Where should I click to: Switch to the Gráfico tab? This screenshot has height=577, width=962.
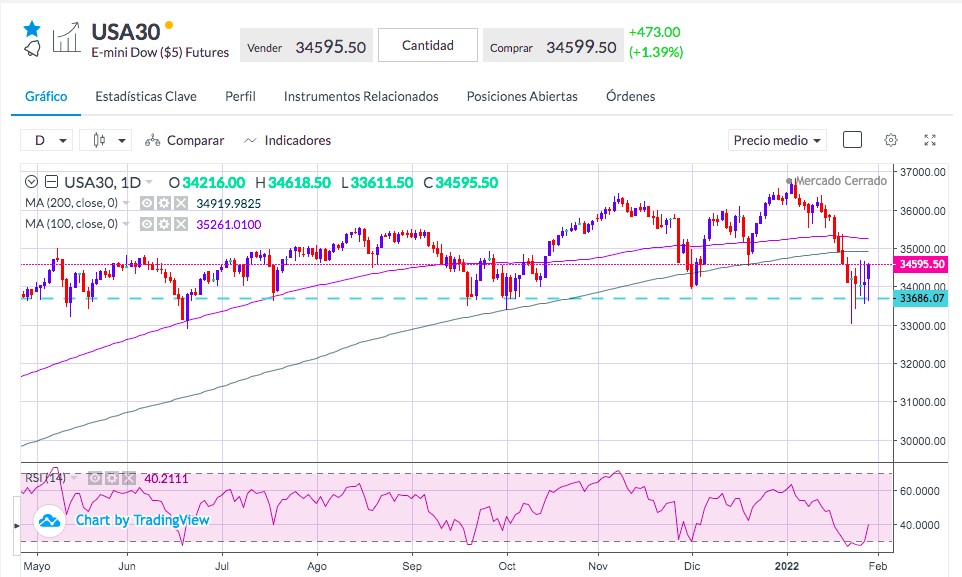click(x=46, y=96)
